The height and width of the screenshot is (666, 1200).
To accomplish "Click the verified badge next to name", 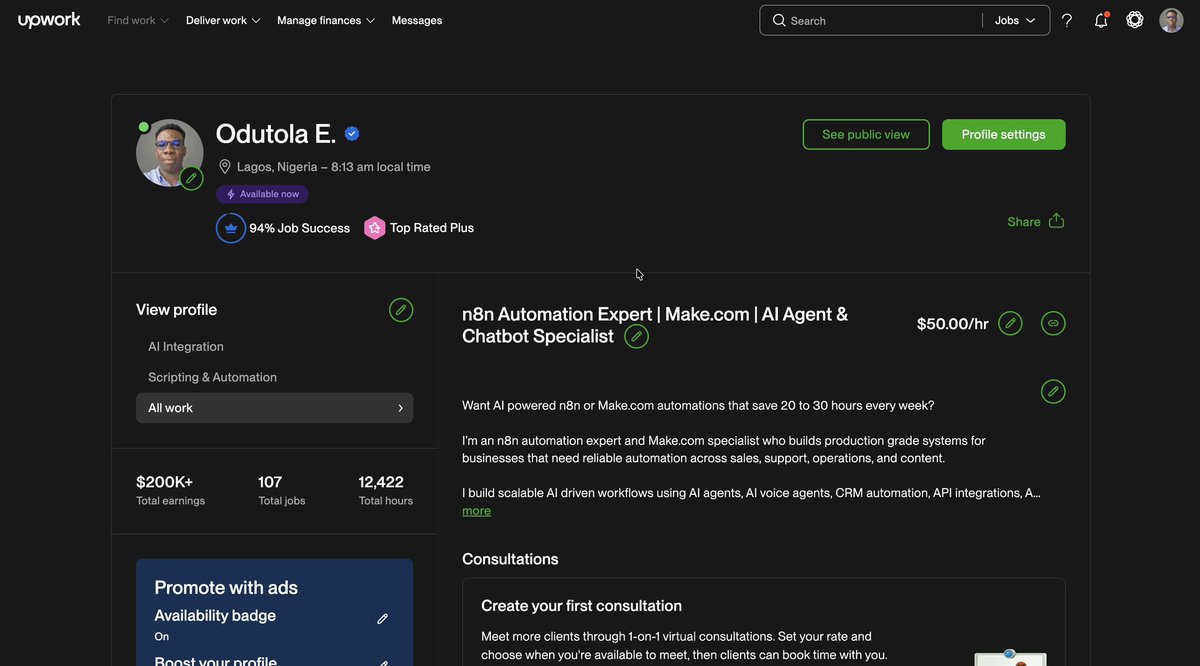I will click(352, 134).
